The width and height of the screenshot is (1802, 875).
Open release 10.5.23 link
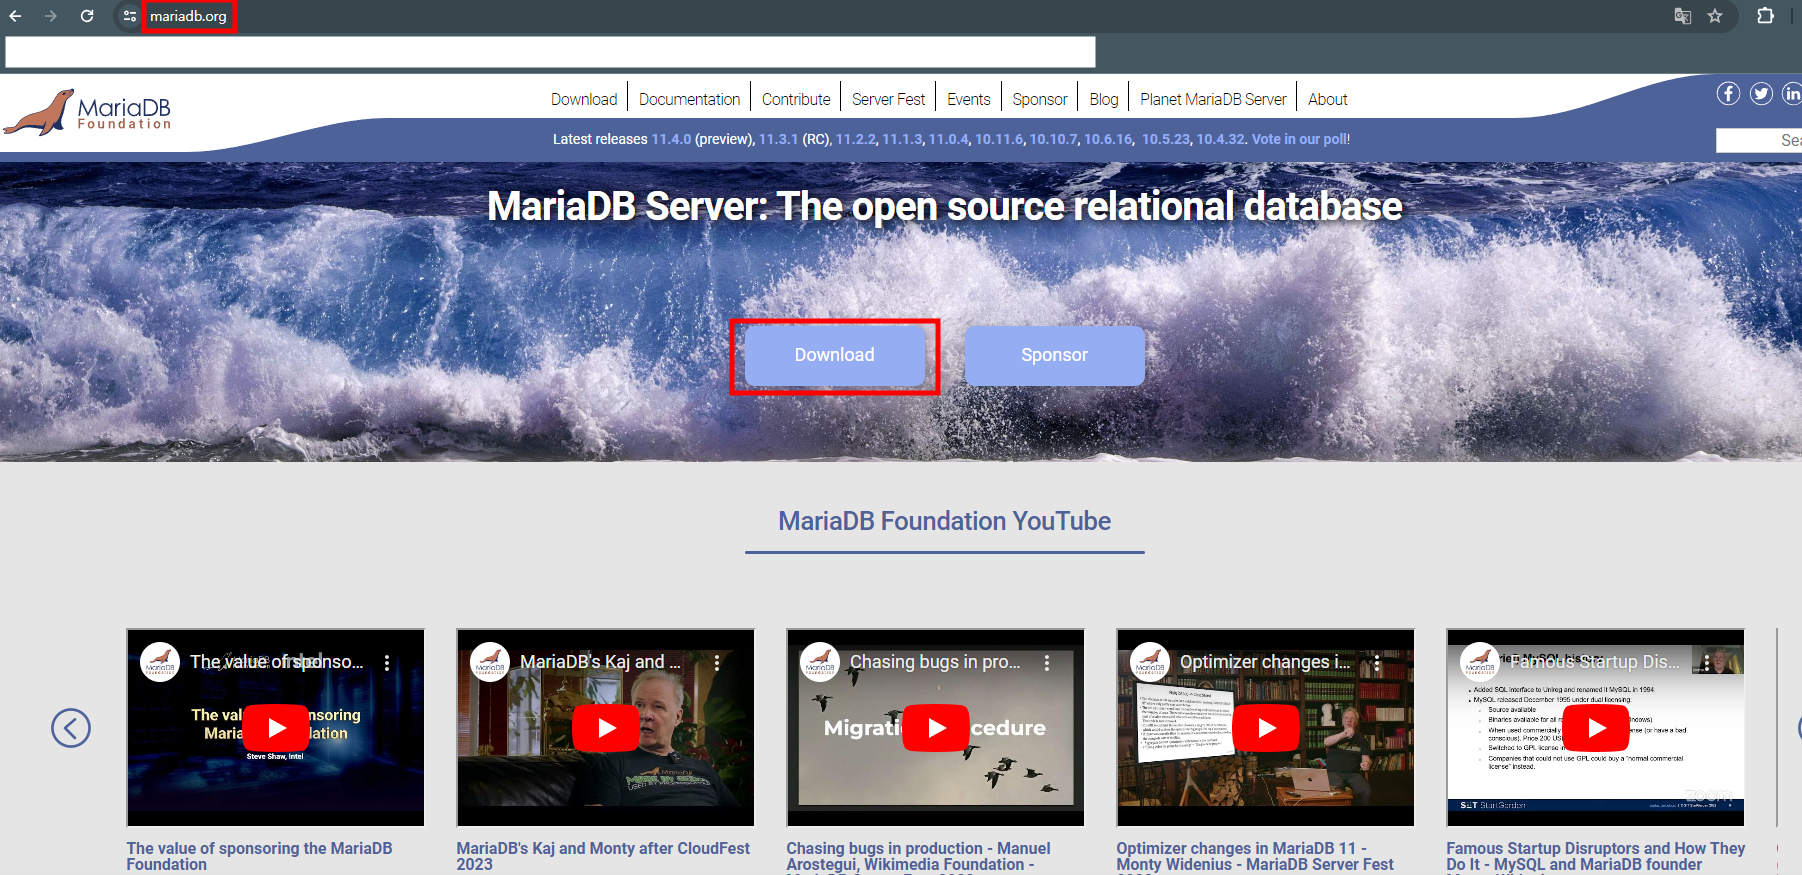[1166, 139]
